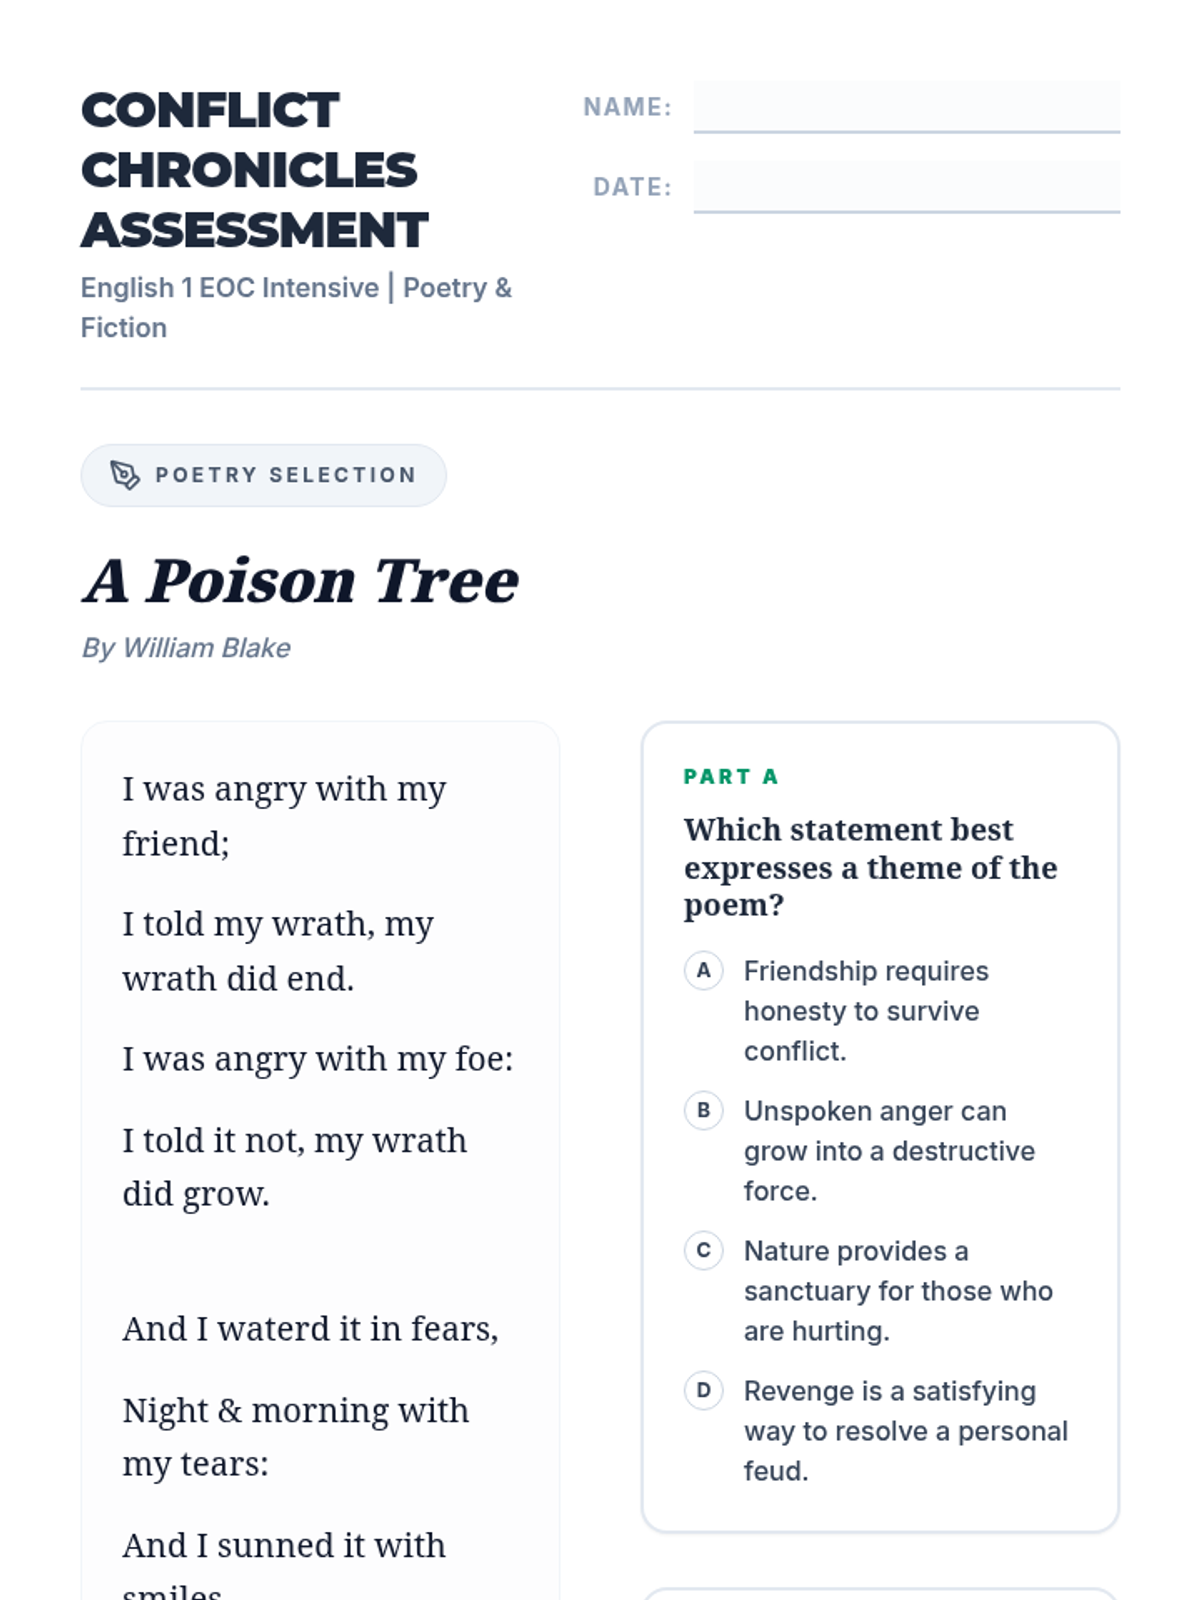This screenshot has width=1200, height=1600.
Task: Click poem line "I told my wrath, my wrath did end."
Action: point(278,951)
